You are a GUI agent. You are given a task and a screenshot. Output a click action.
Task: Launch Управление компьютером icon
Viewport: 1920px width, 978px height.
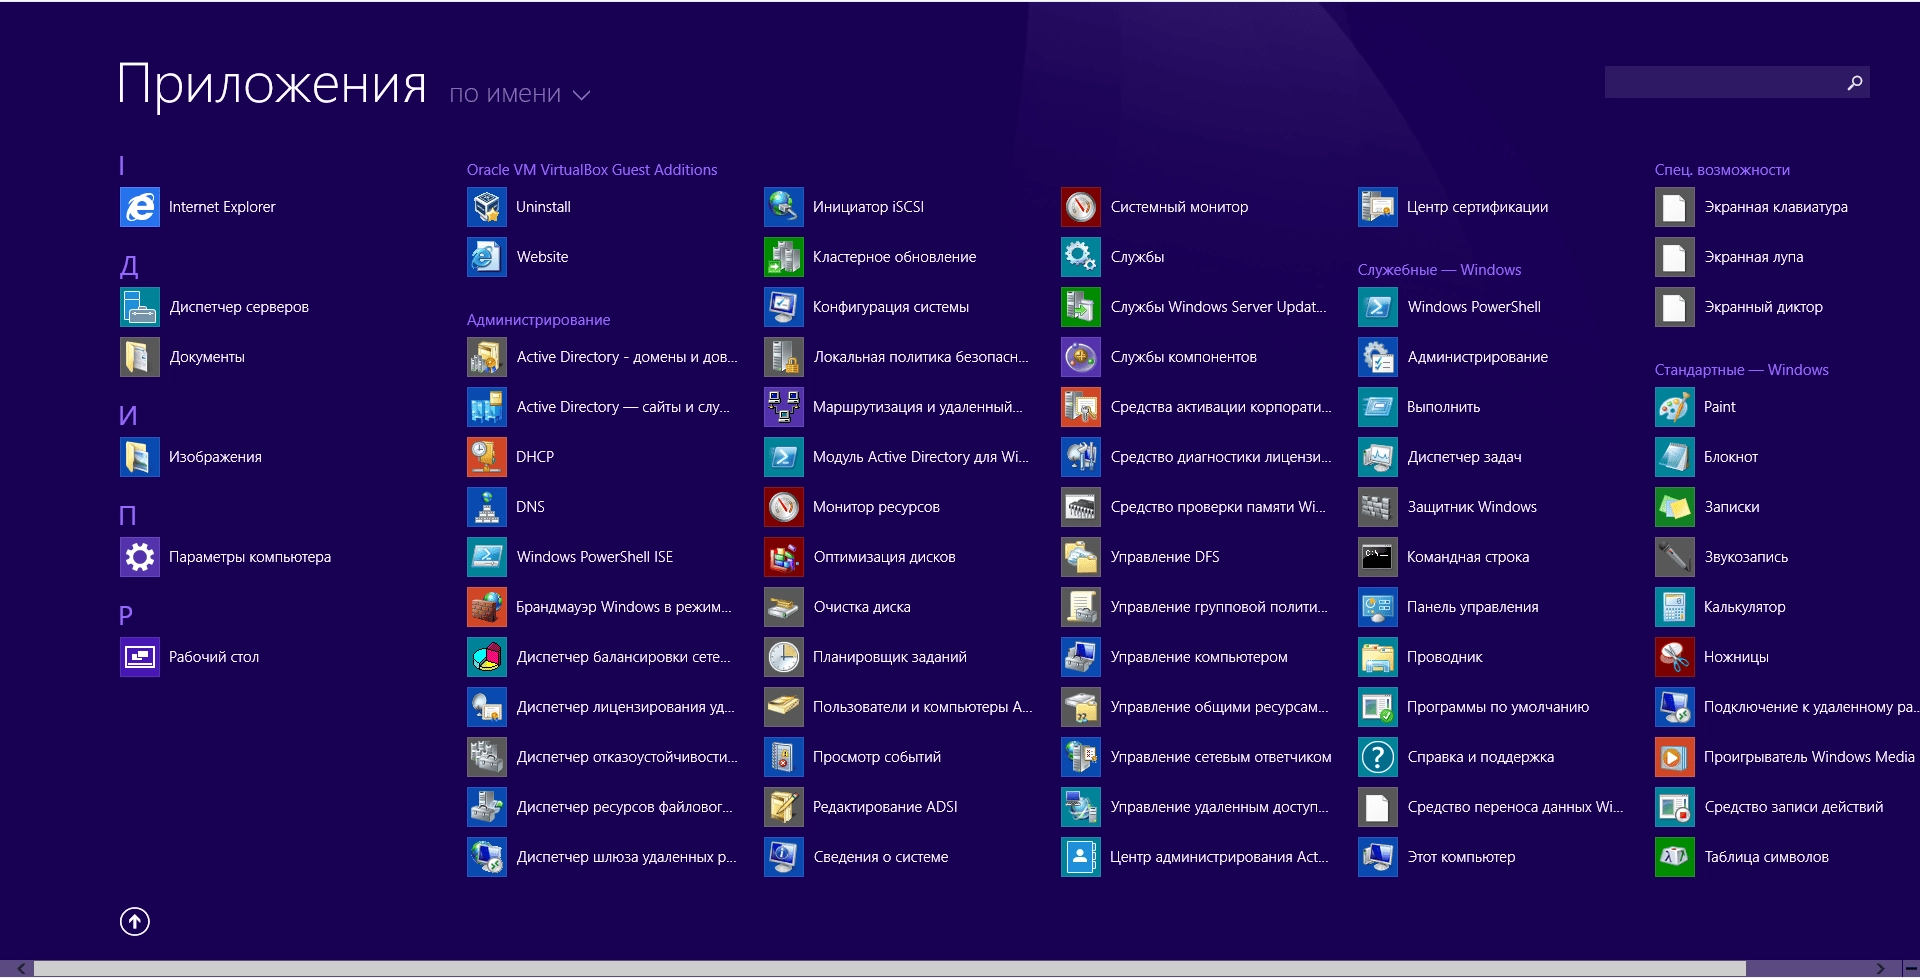click(x=1080, y=657)
